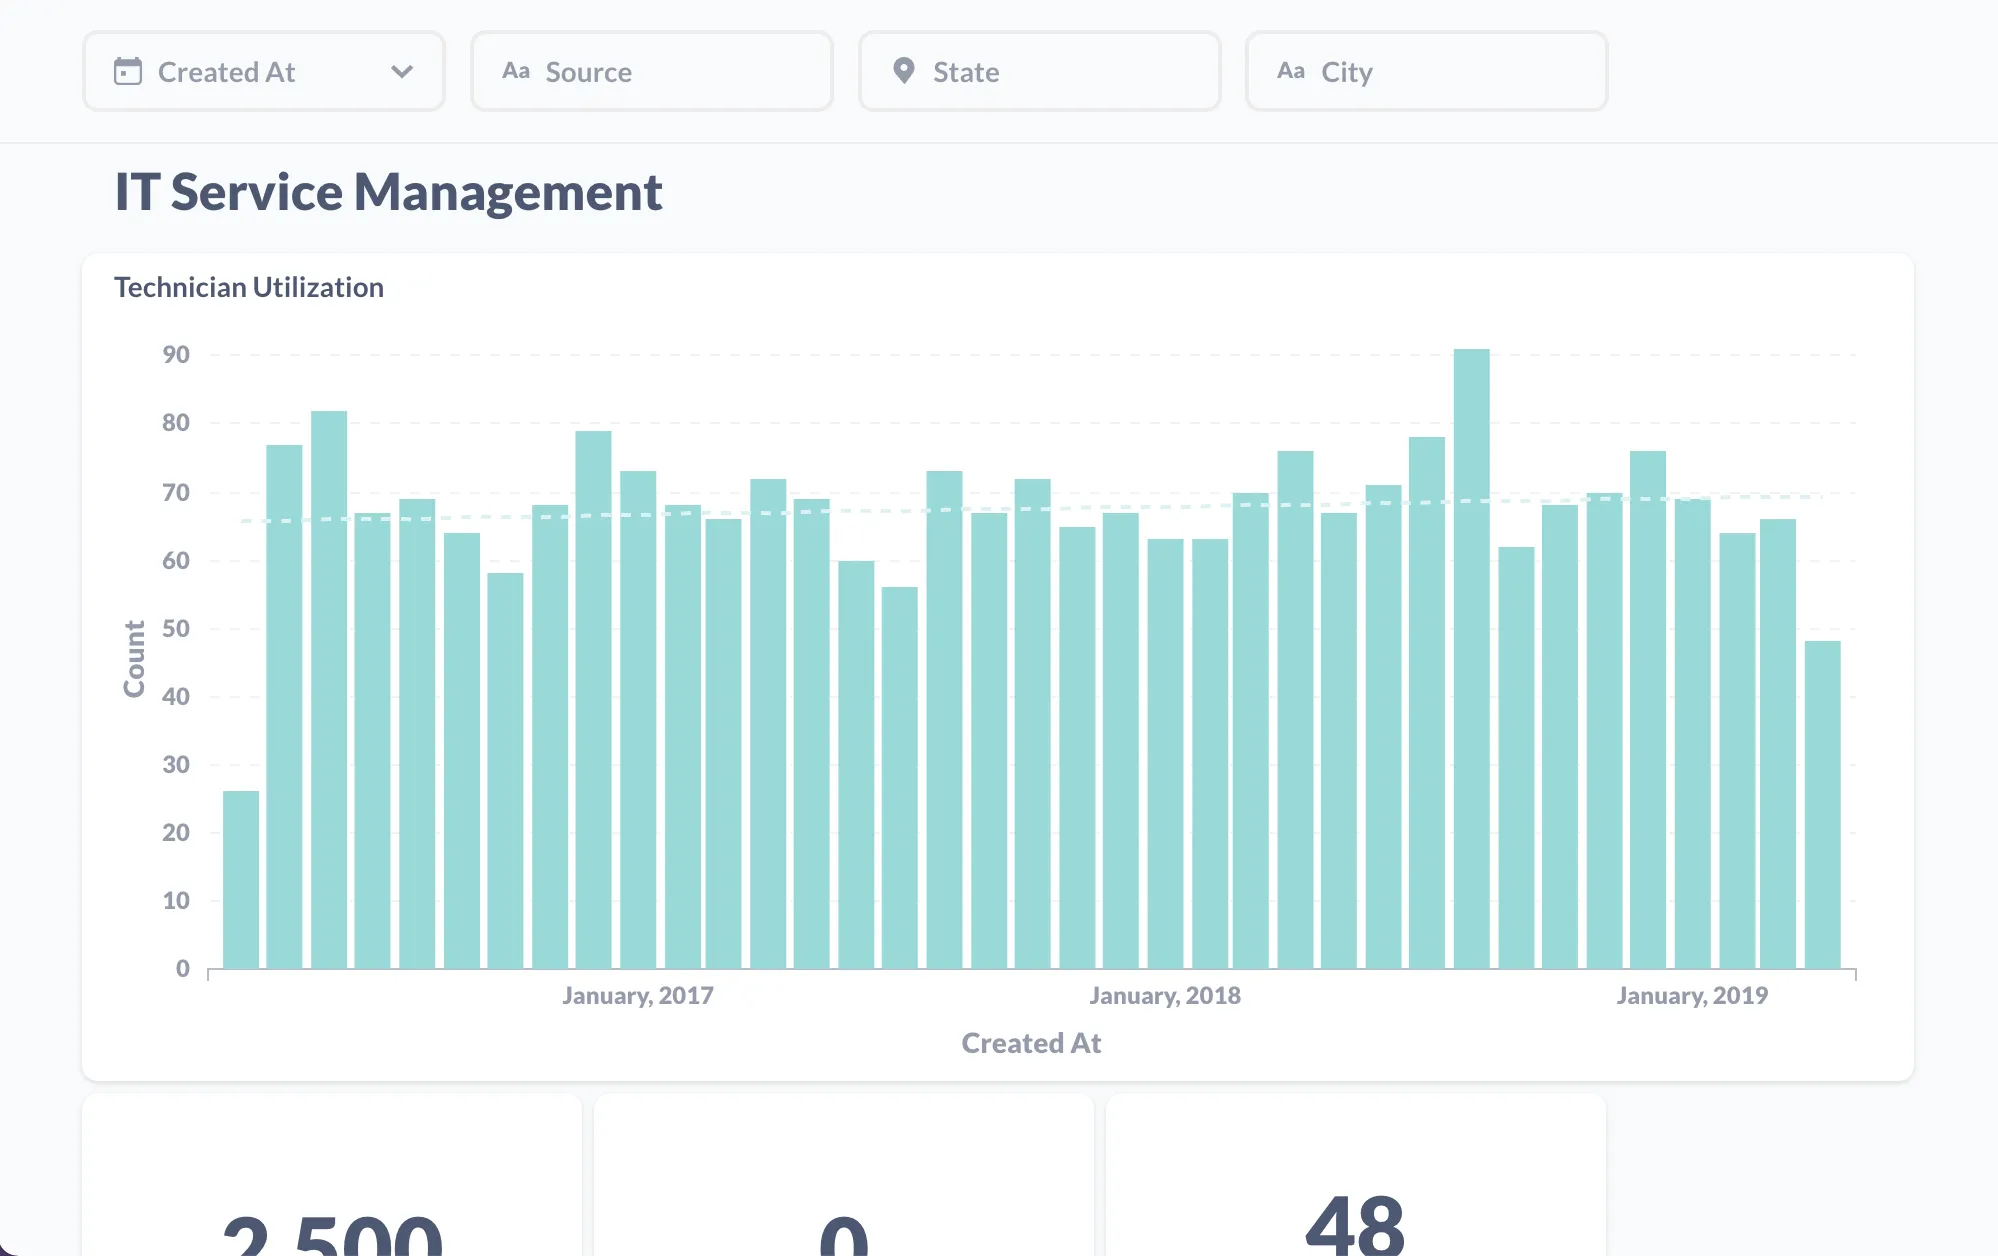Screen dimensions: 1998x1256
Task: Click the 2,500 scalar card value
Action: coord(332,1234)
